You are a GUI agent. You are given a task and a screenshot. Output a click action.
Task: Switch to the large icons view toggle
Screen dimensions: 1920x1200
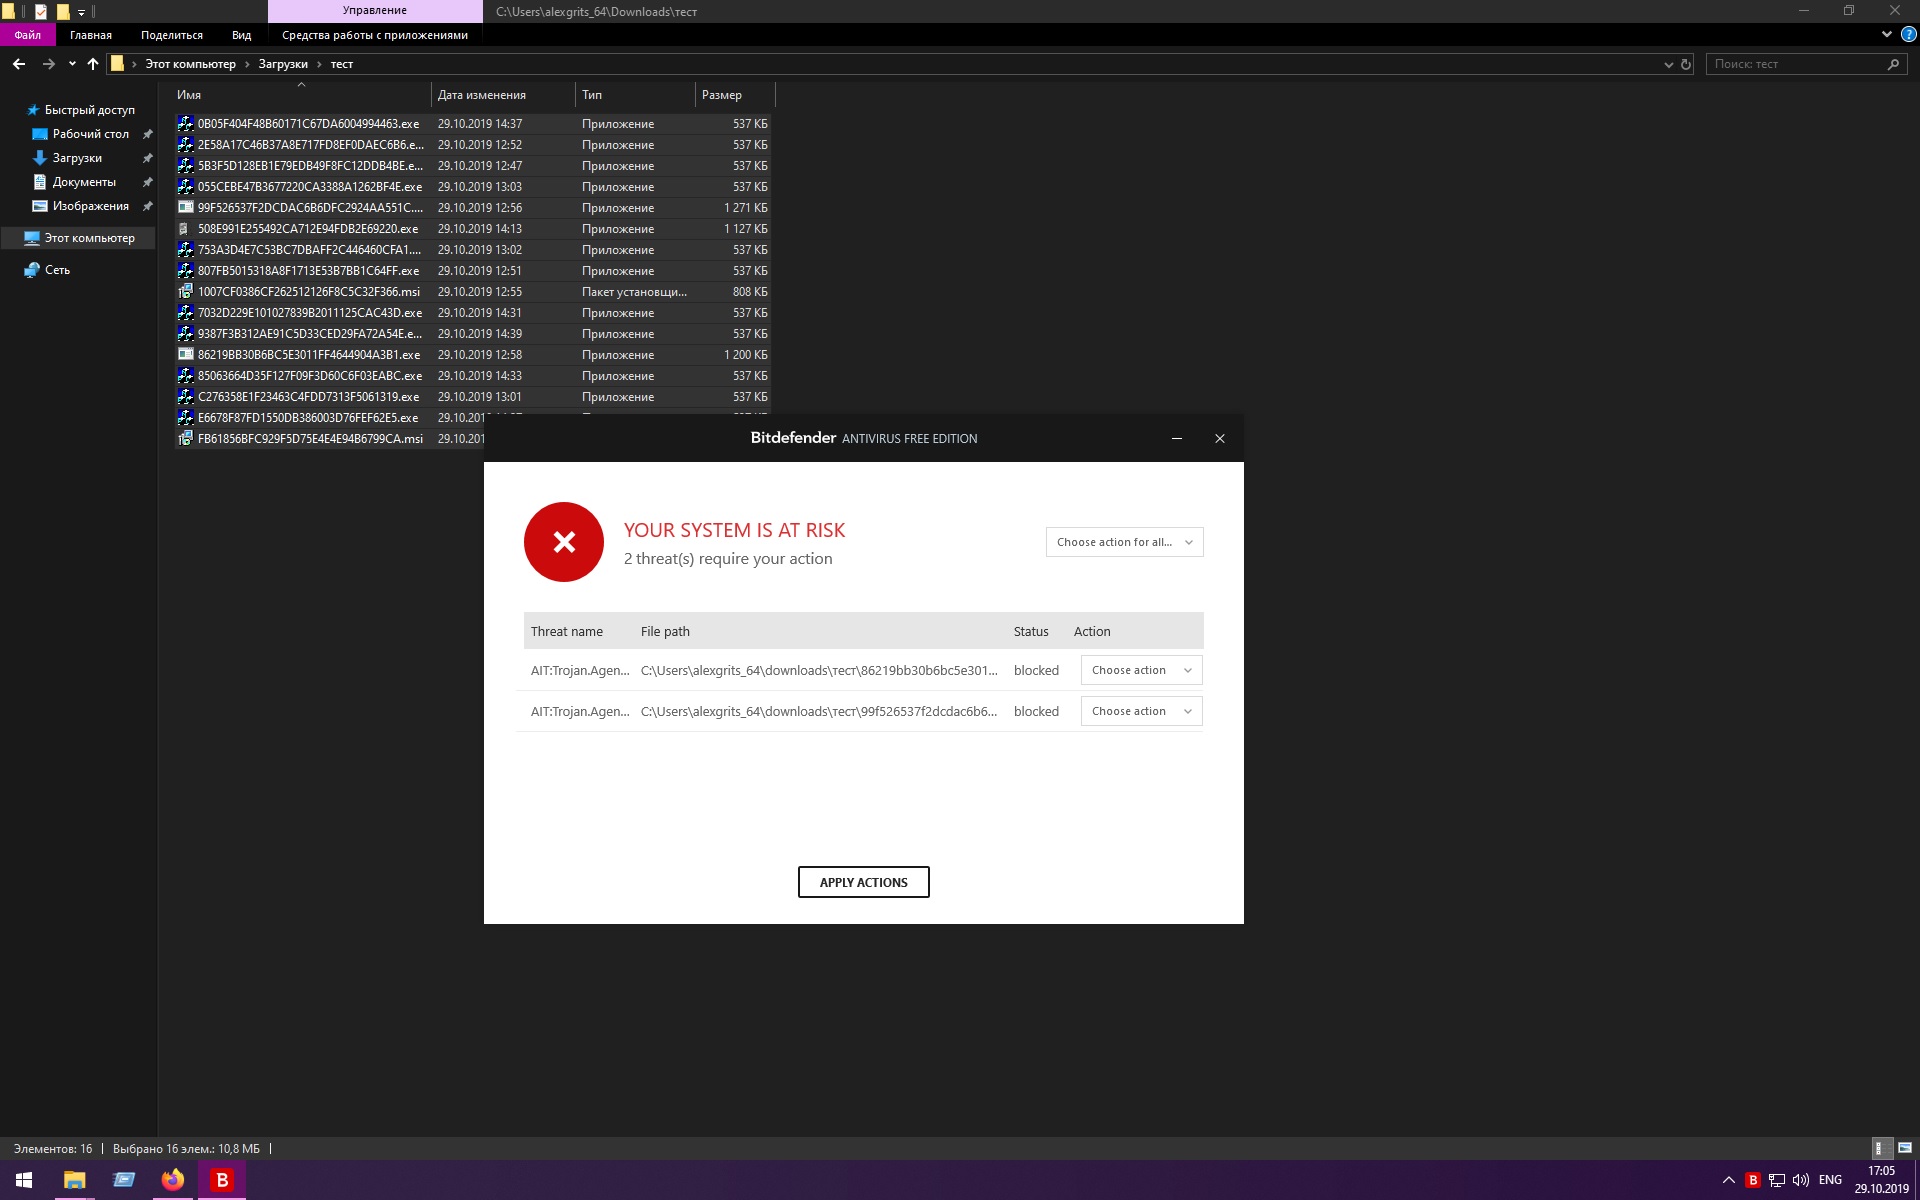point(1904,1148)
